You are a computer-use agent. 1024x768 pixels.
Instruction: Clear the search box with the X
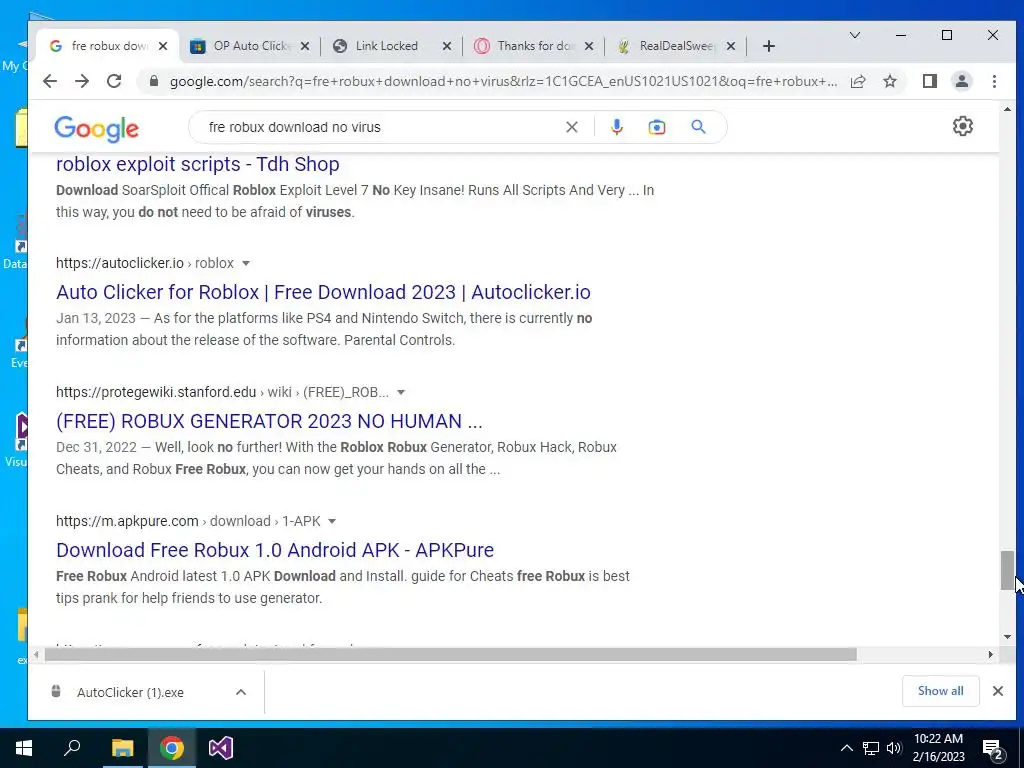click(x=571, y=127)
